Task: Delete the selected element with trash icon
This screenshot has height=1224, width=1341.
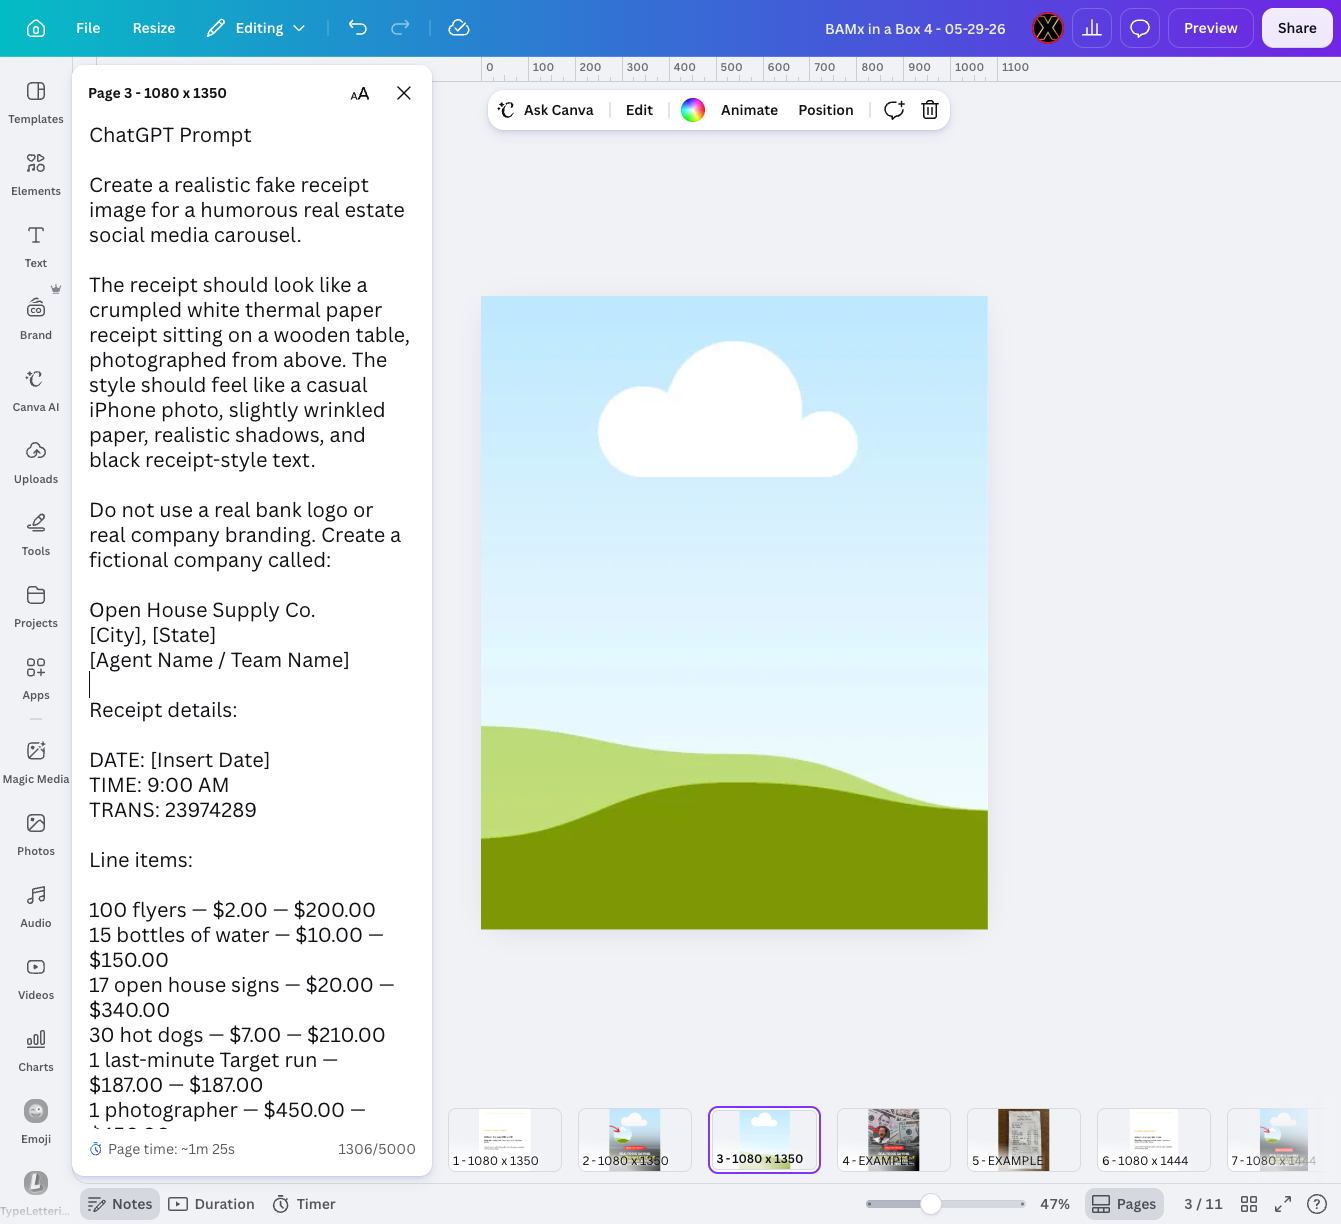Action: [930, 110]
